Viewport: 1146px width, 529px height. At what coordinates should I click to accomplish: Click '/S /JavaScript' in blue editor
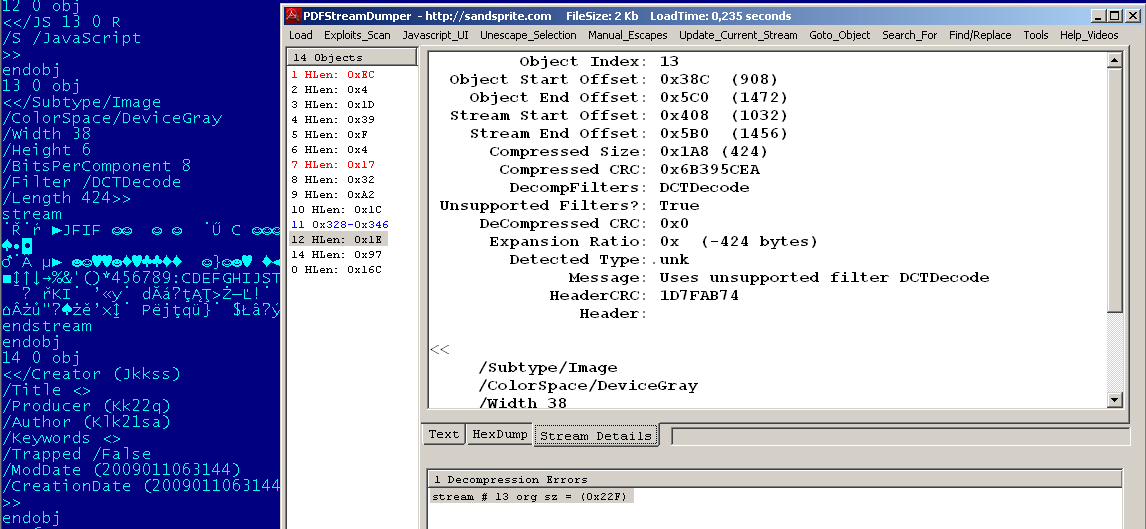pos(72,38)
